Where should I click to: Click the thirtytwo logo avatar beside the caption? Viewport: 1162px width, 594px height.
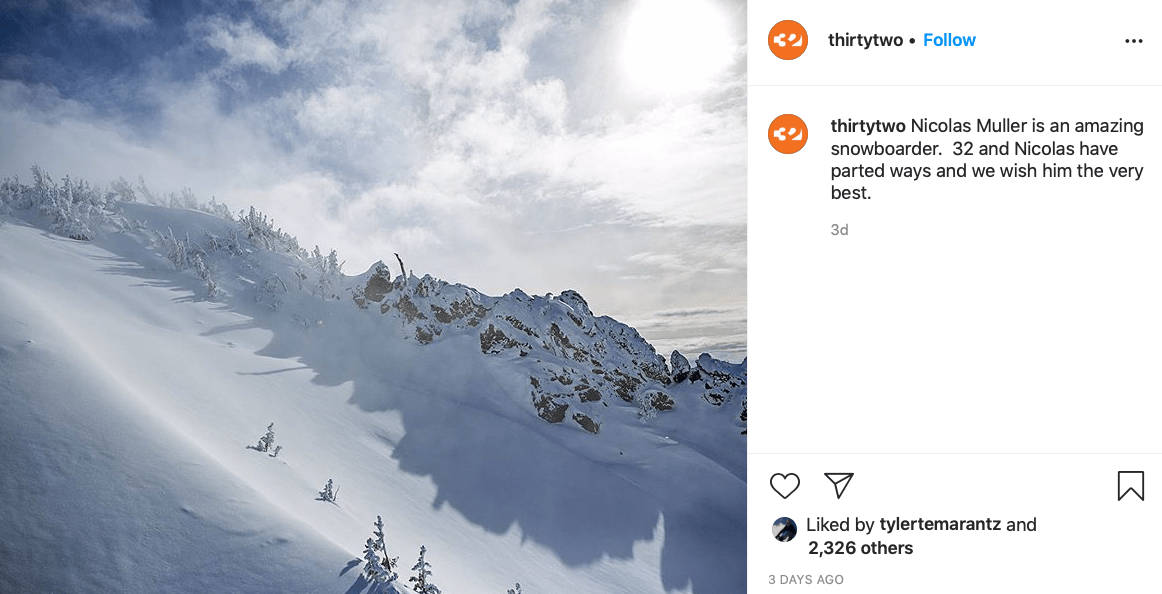click(x=788, y=134)
